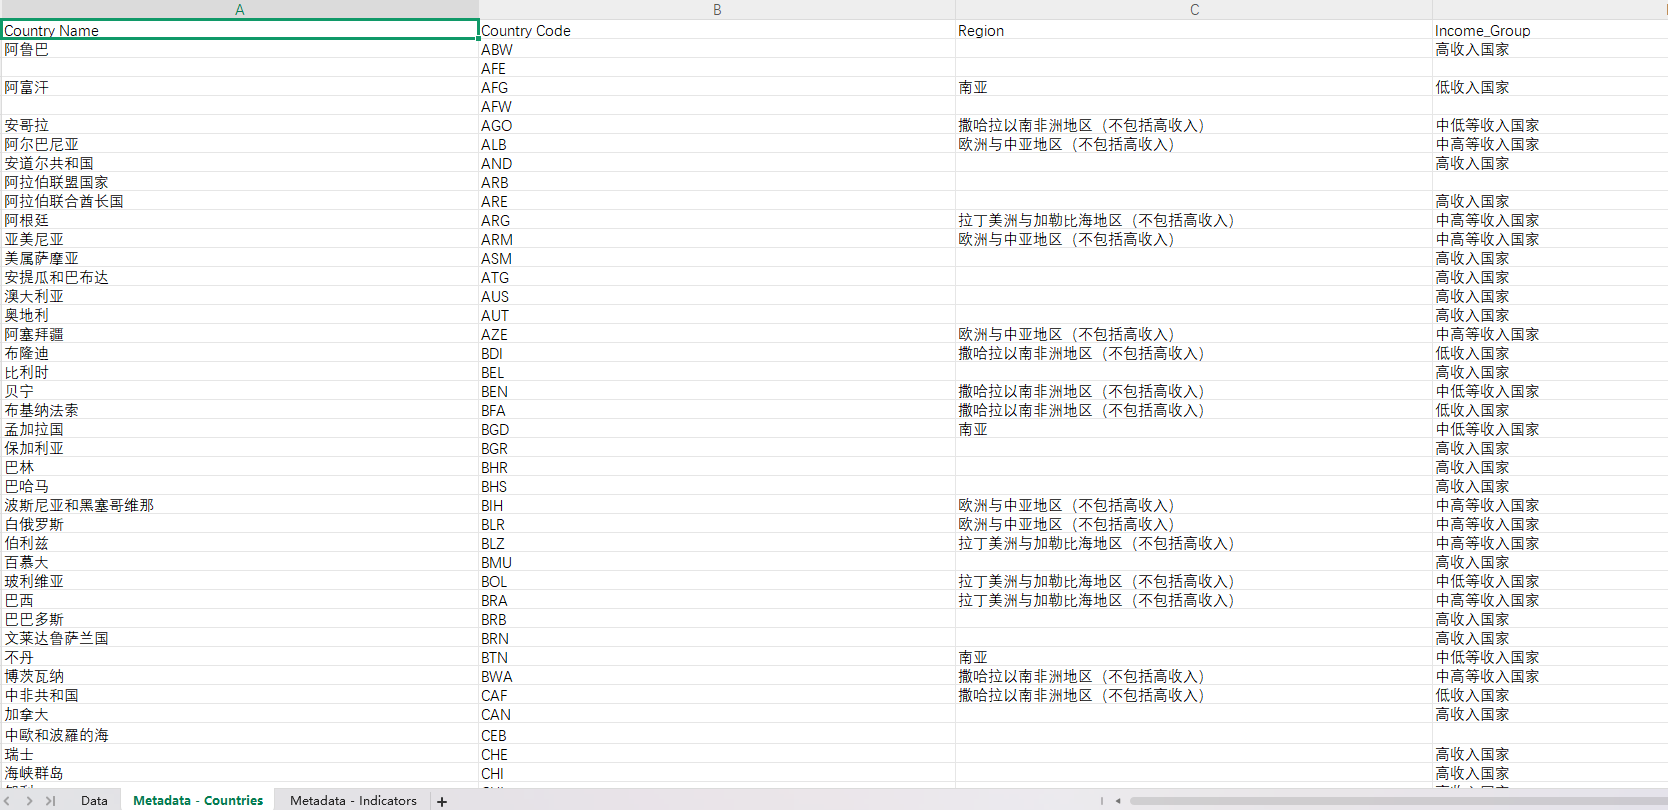Add a new sheet with plus icon
The width and height of the screenshot is (1668, 810).
pos(442,801)
